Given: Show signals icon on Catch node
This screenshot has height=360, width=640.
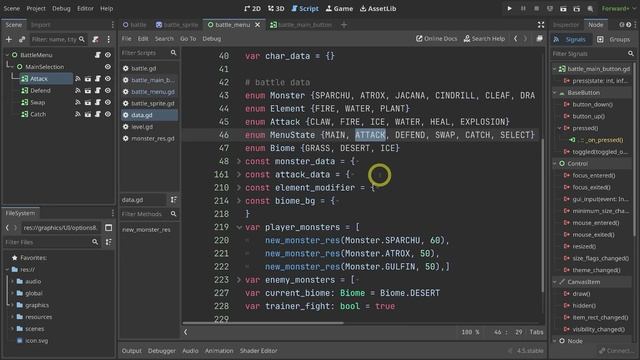Looking at the screenshot, I should (78, 114).
